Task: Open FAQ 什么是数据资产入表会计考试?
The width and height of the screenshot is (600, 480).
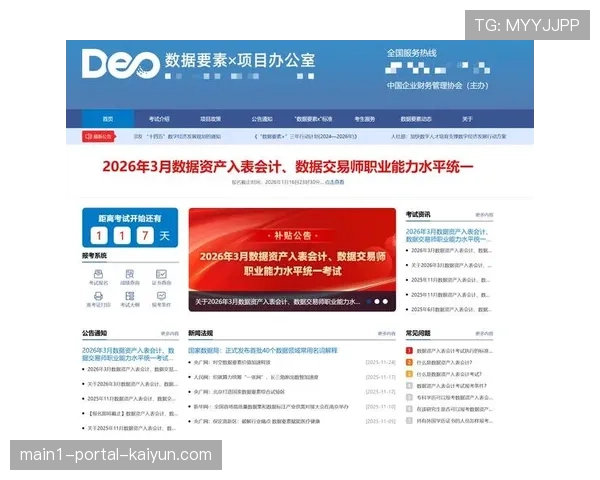Action: pos(449,374)
